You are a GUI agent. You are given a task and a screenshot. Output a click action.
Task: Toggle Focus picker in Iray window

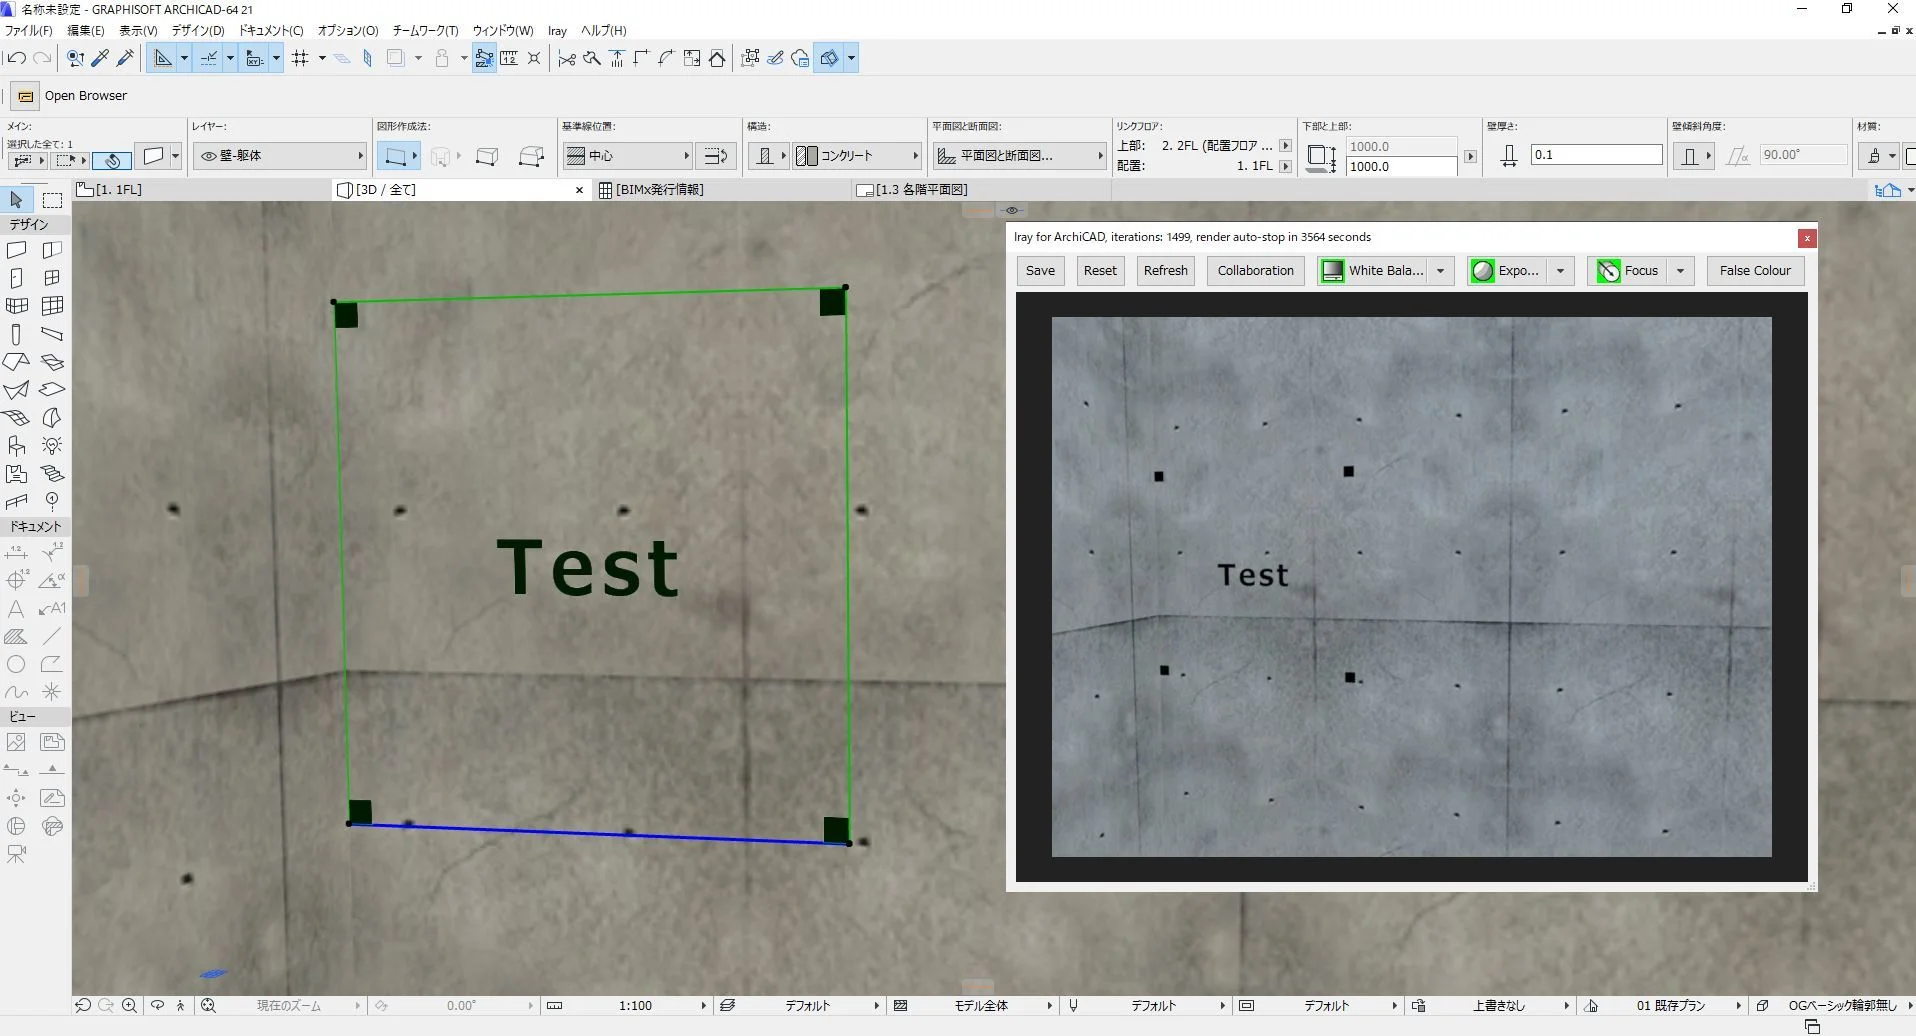1608,271
